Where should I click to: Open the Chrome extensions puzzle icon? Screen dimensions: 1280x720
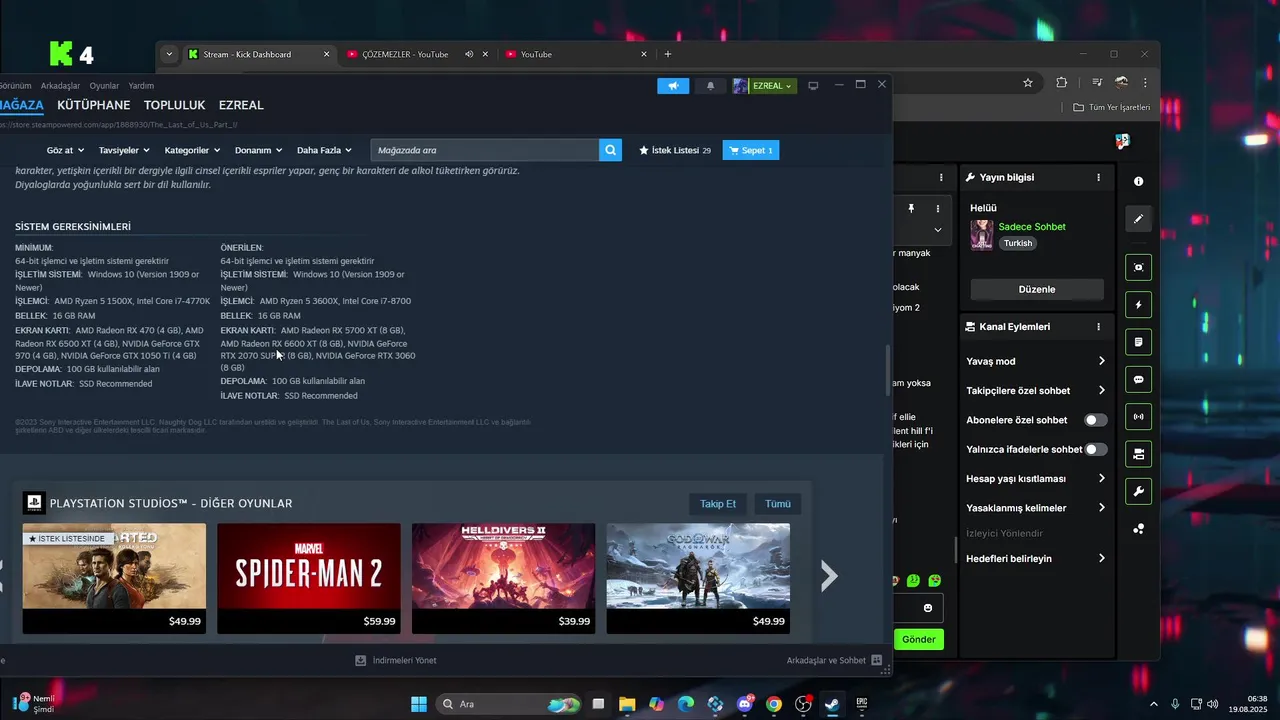point(1061,82)
